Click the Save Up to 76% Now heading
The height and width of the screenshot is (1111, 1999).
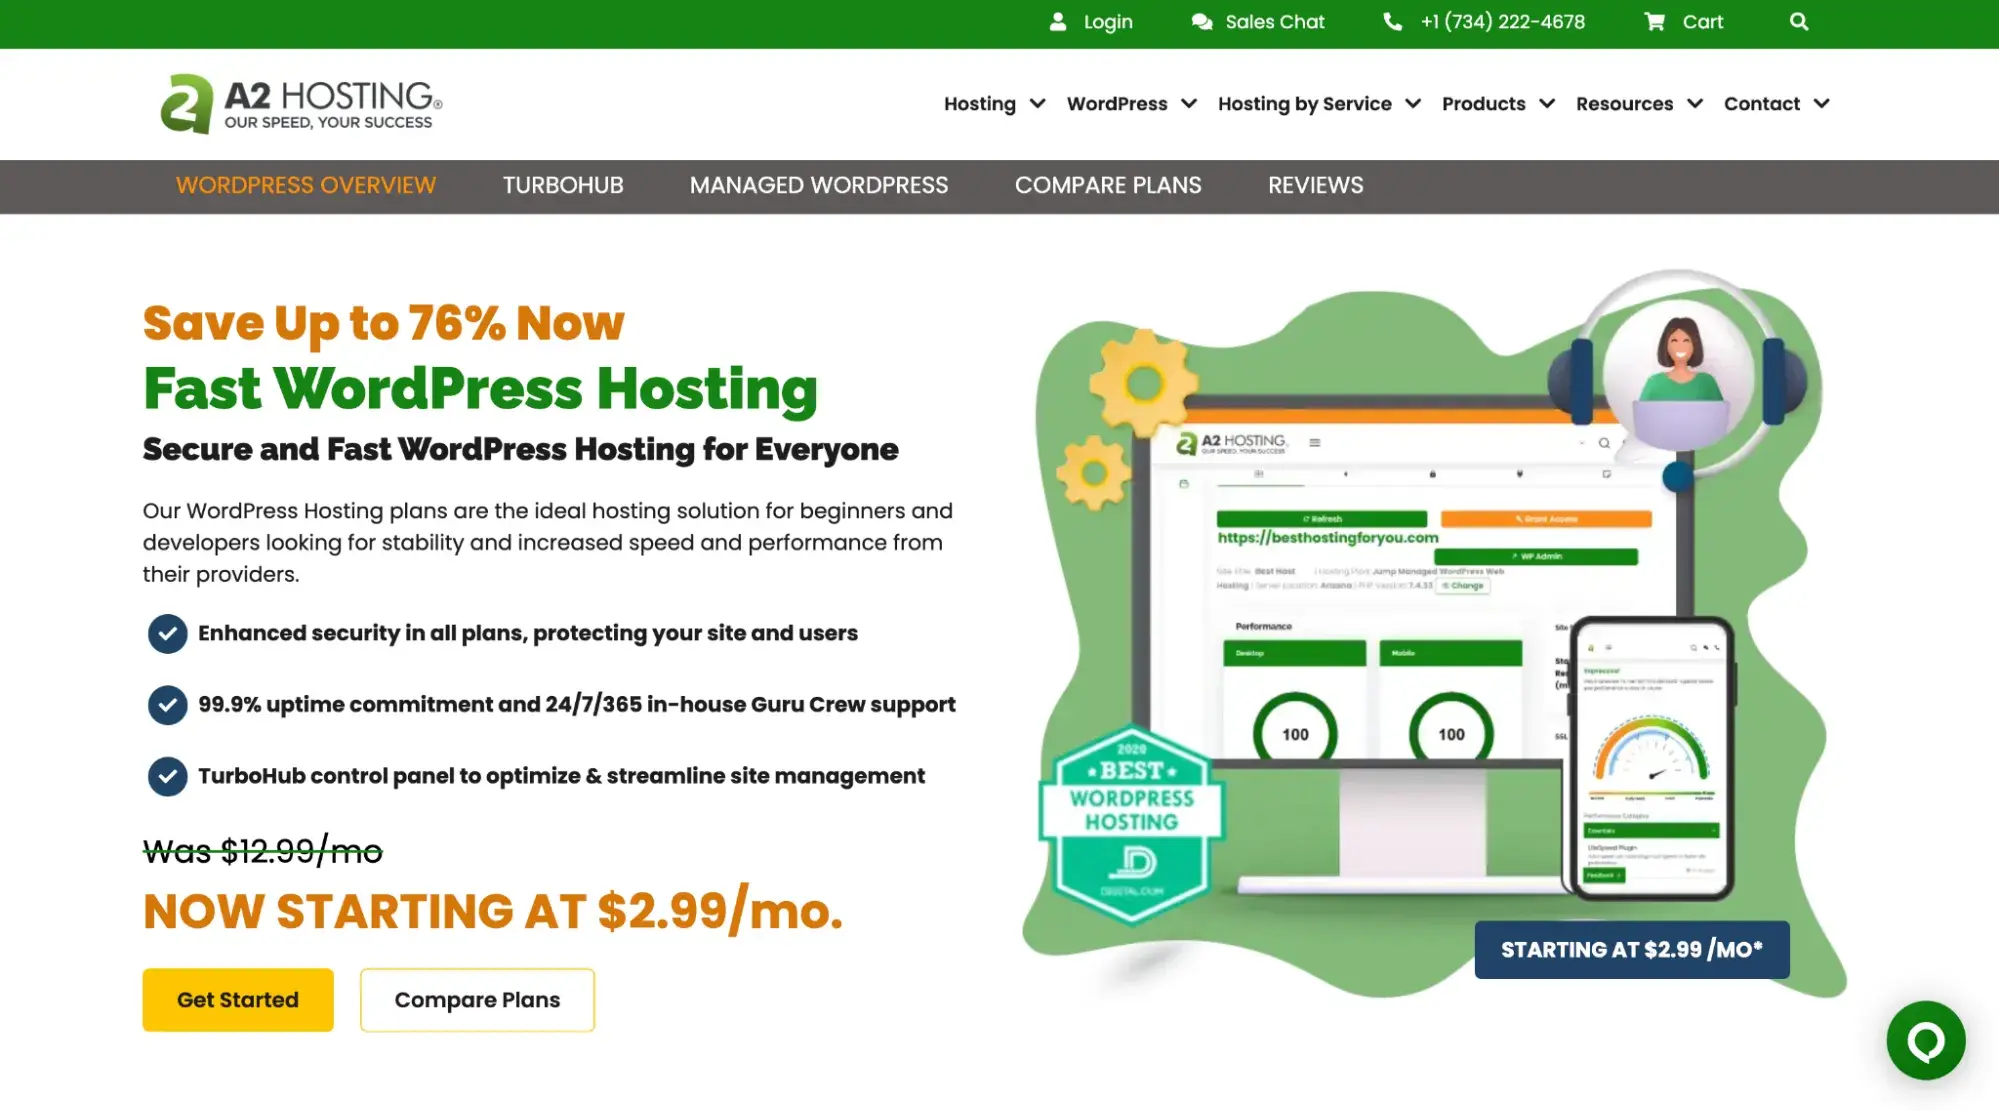[384, 323]
